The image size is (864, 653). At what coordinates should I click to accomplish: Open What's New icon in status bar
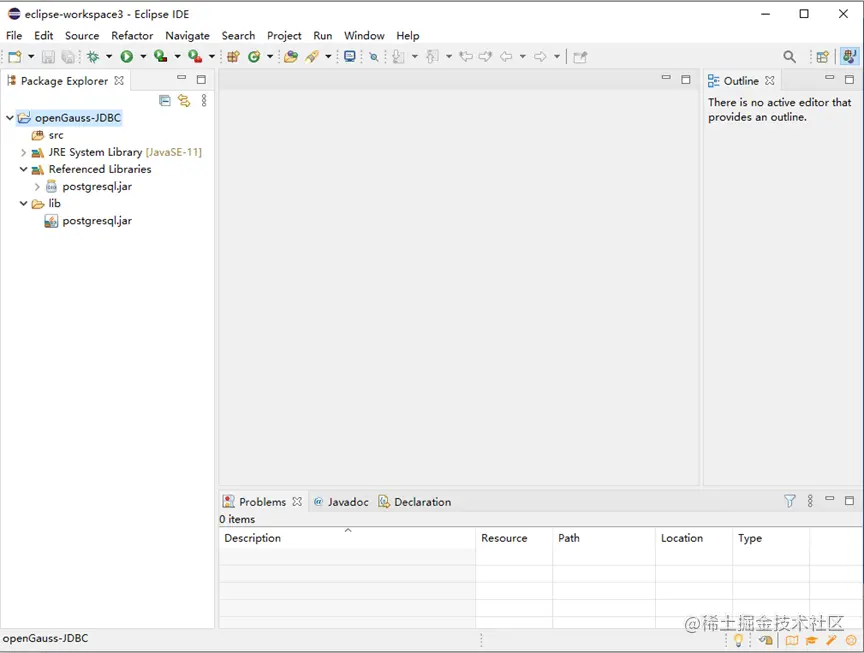click(x=851, y=640)
